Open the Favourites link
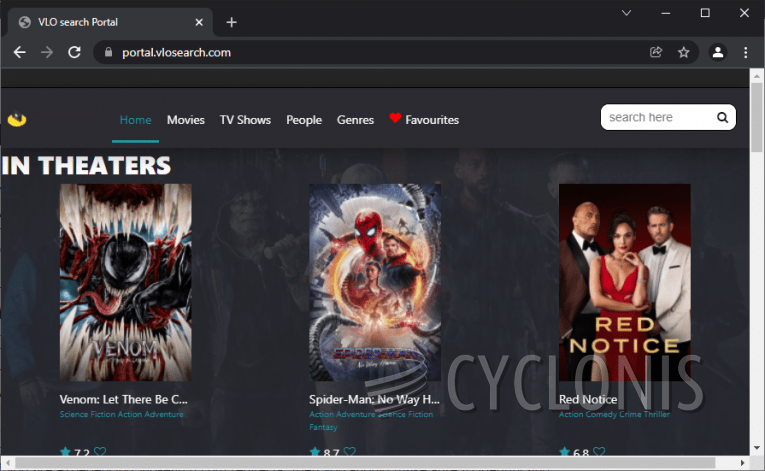This screenshot has width=765, height=471. pyautogui.click(x=424, y=120)
